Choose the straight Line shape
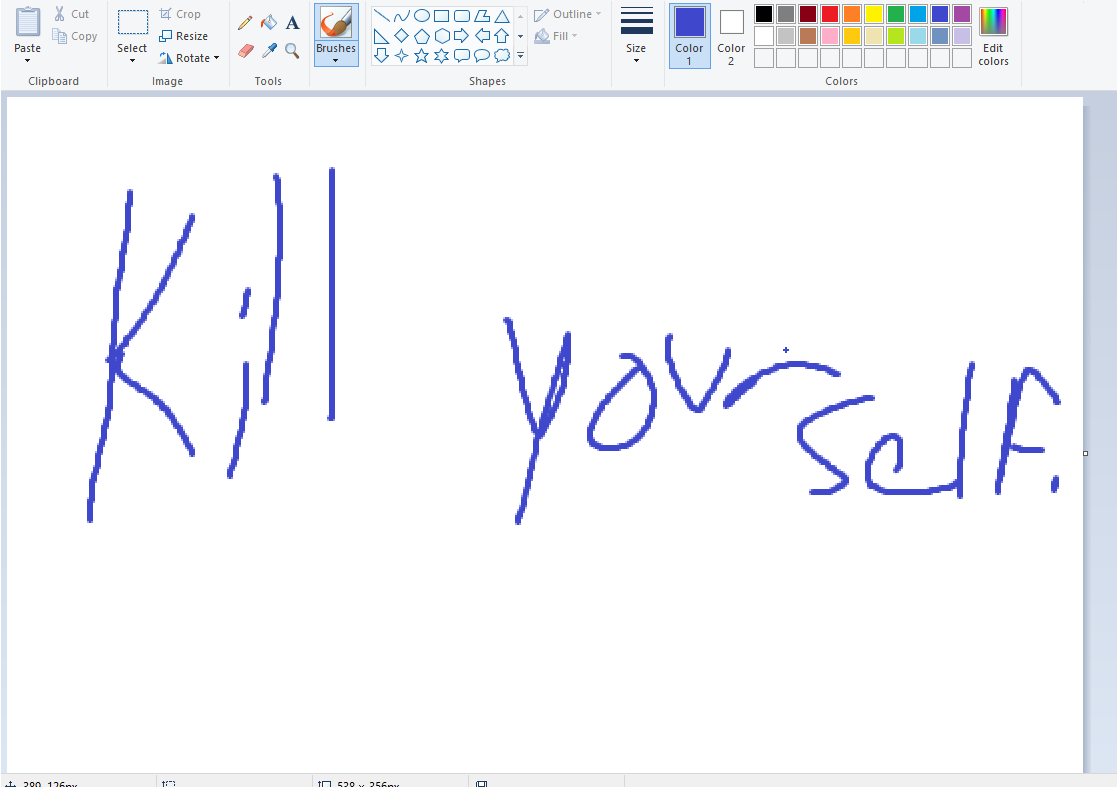 click(381, 16)
